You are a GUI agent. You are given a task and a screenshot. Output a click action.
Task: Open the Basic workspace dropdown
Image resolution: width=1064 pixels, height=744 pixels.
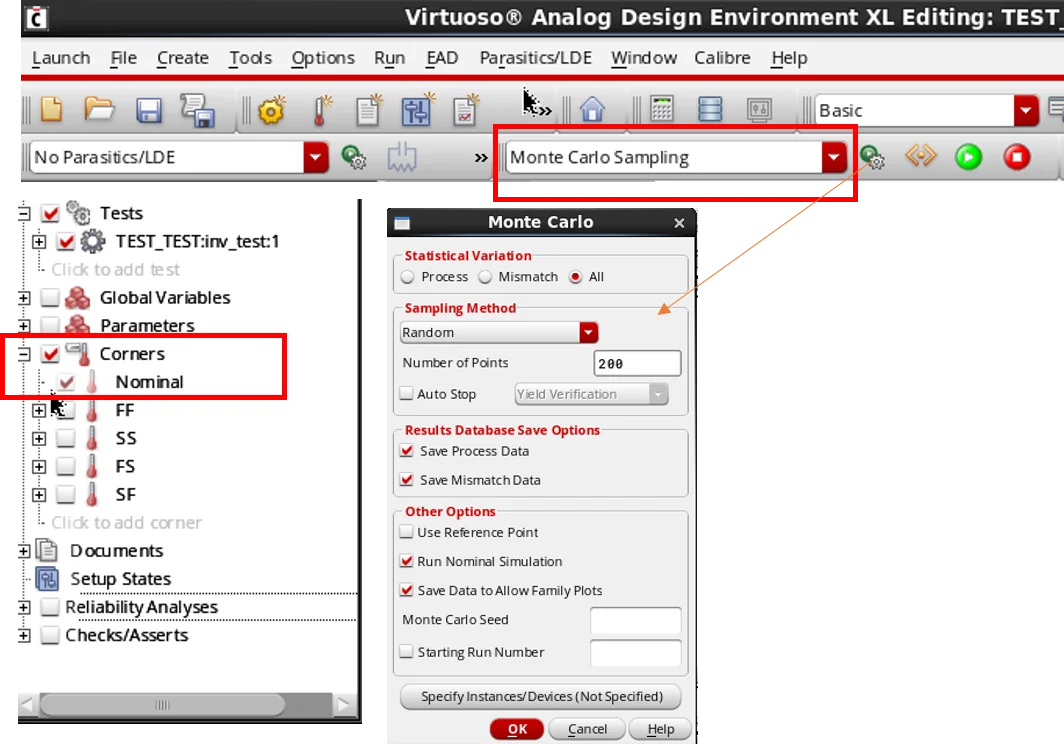pos(1026,111)
